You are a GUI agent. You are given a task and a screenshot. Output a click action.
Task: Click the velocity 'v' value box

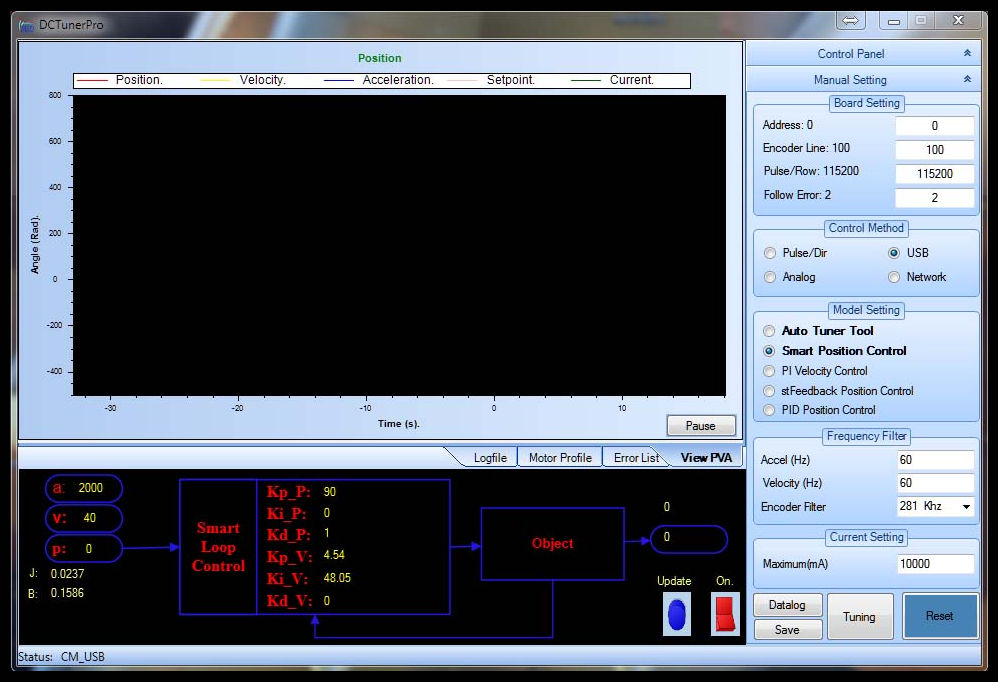pyautogui.click(x=83, y=518)
